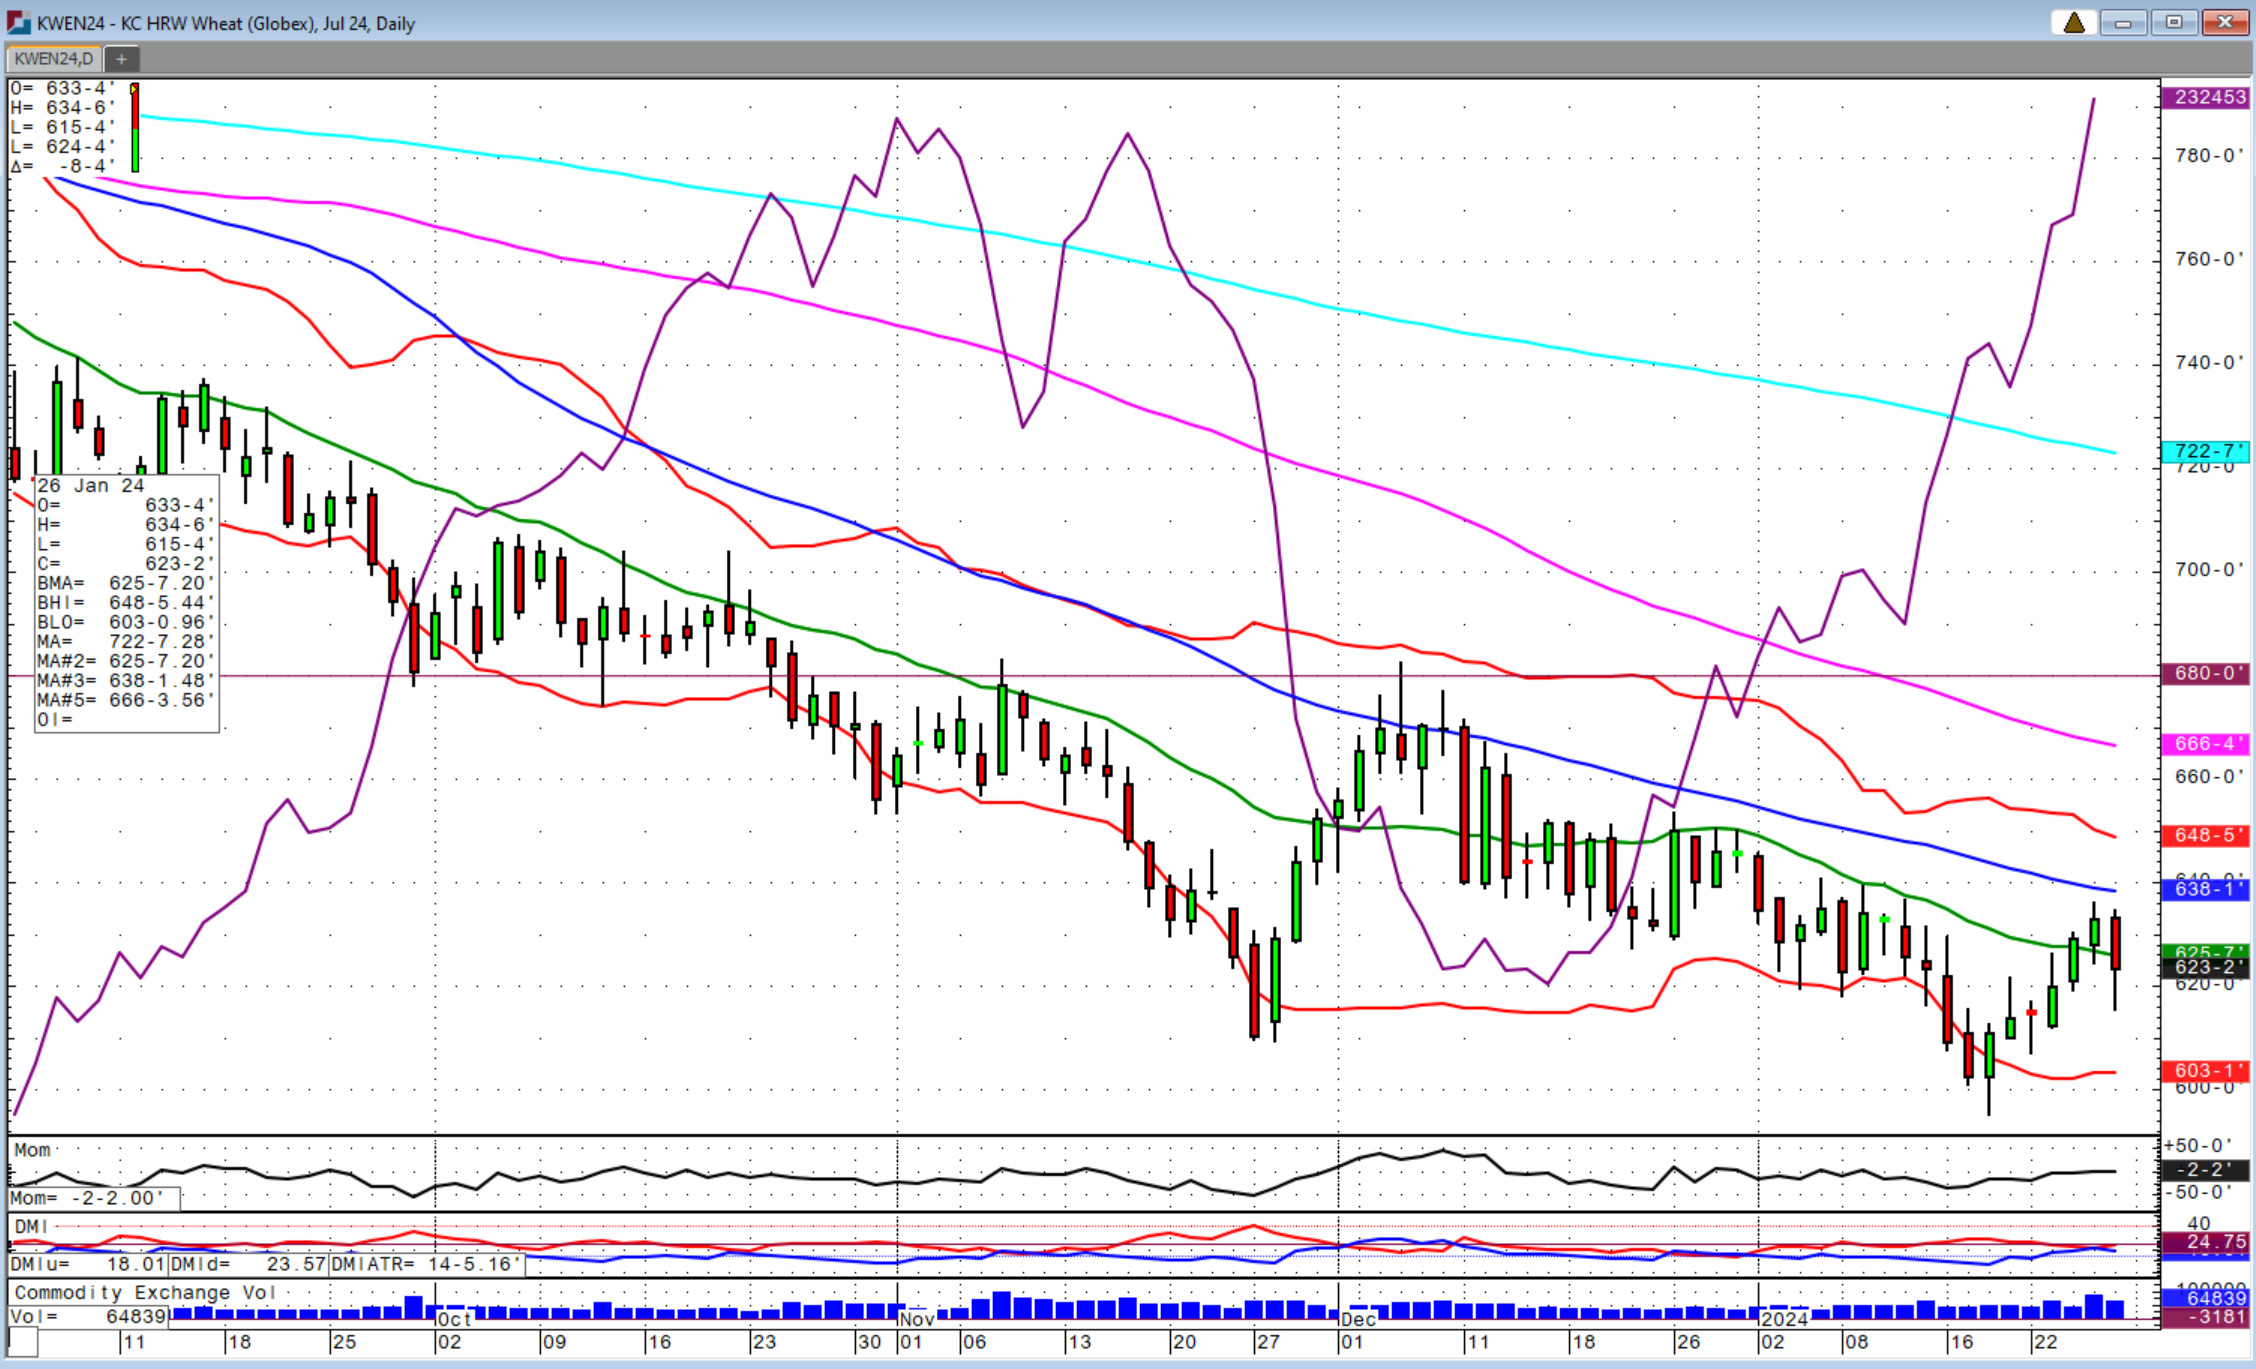Screen dimensions: 2256x1369
Task: Click the blue 638-1 moving average label
Action: pyautogui.click(x=2207, y=888)
